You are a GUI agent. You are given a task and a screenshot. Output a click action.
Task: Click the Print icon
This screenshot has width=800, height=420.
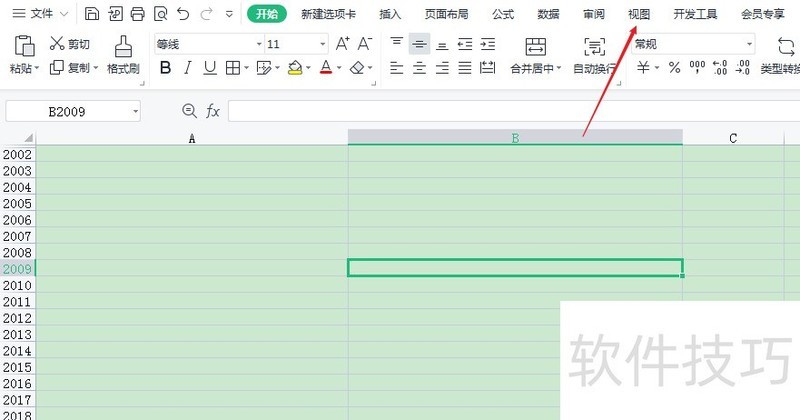click(138, 14)
